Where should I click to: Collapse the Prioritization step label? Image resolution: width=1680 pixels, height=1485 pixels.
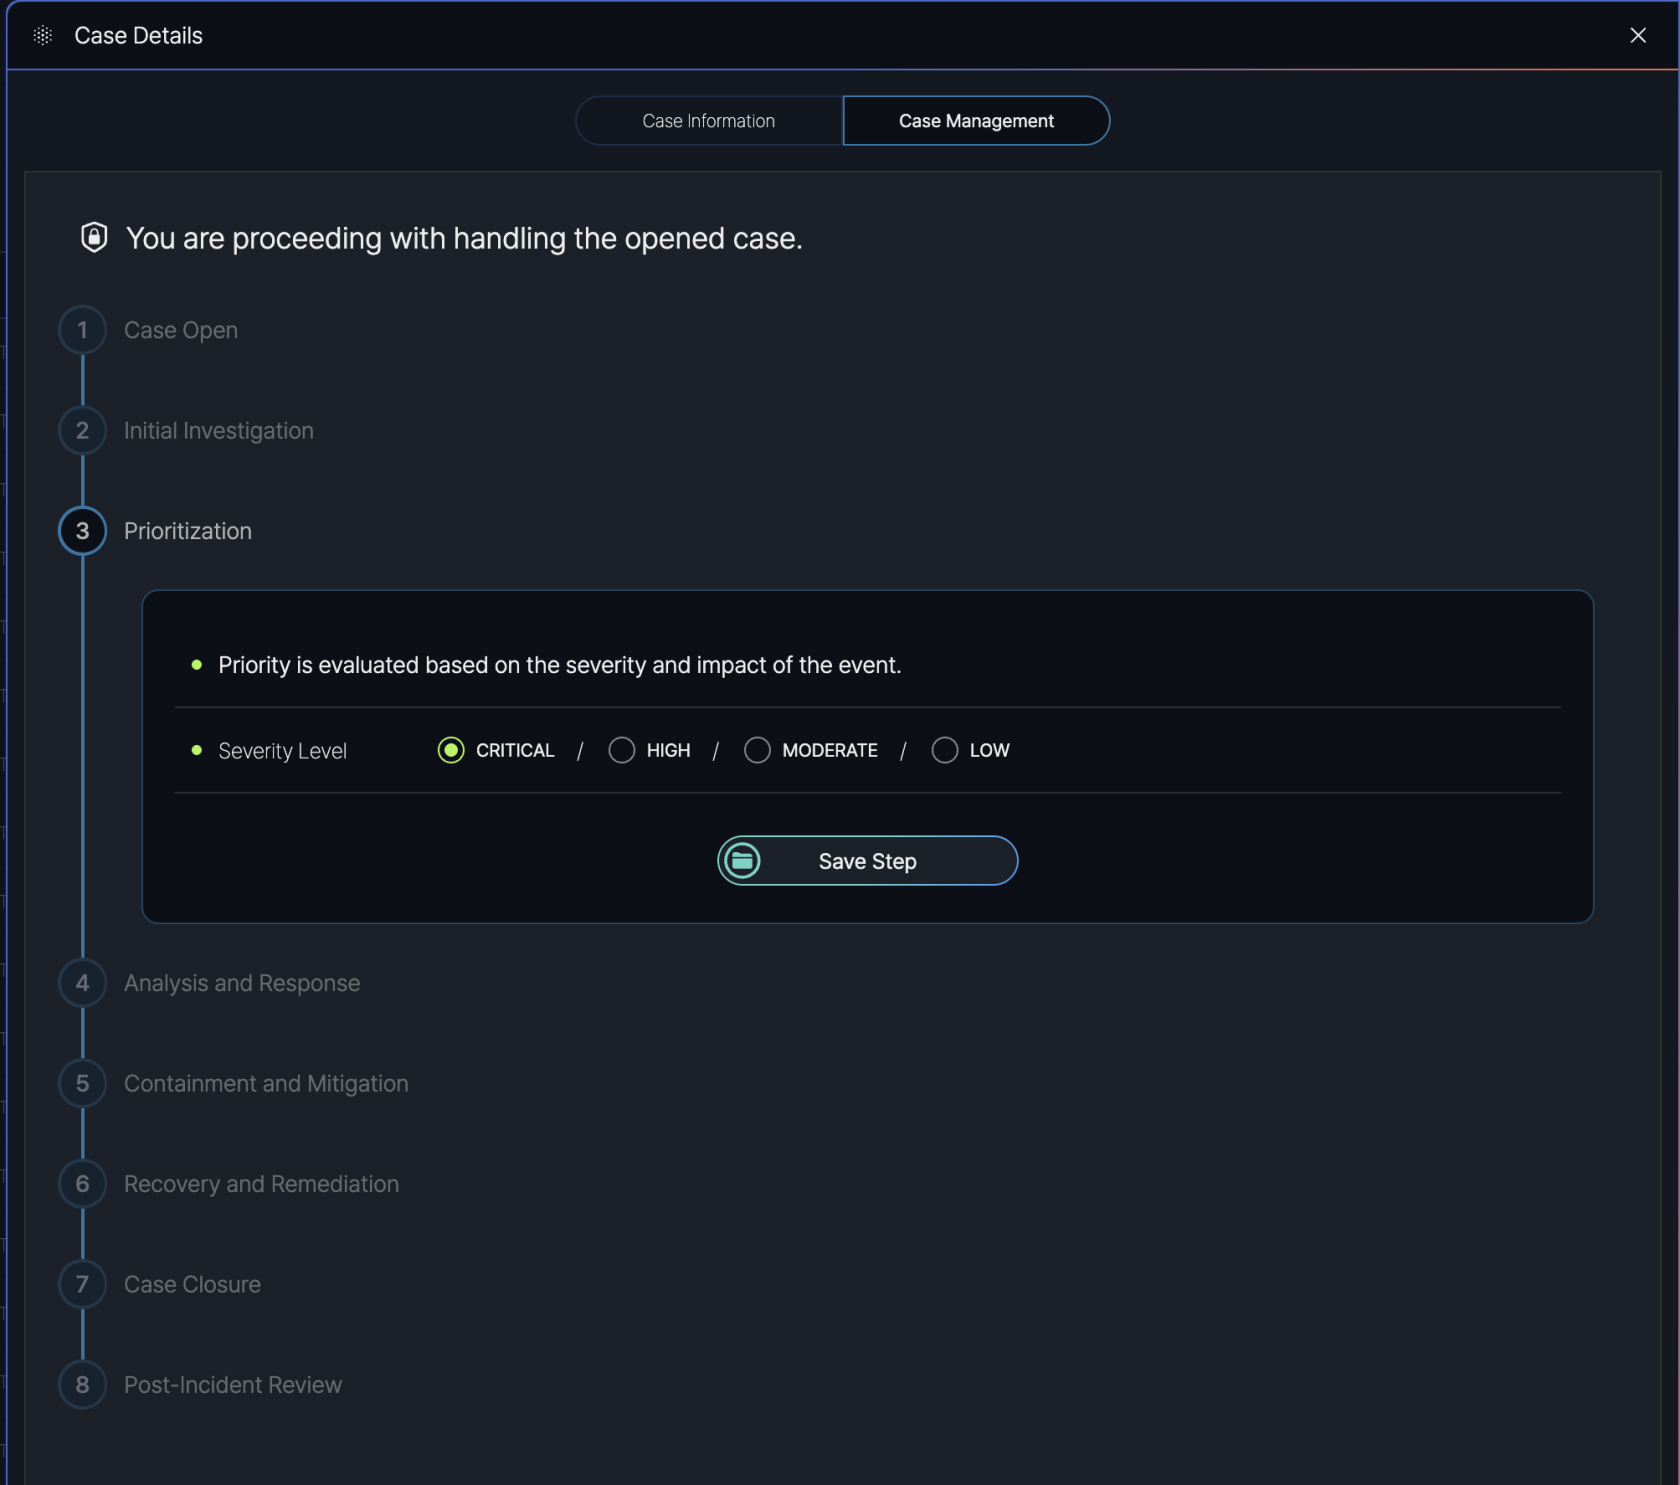click(x=188, y=531)
